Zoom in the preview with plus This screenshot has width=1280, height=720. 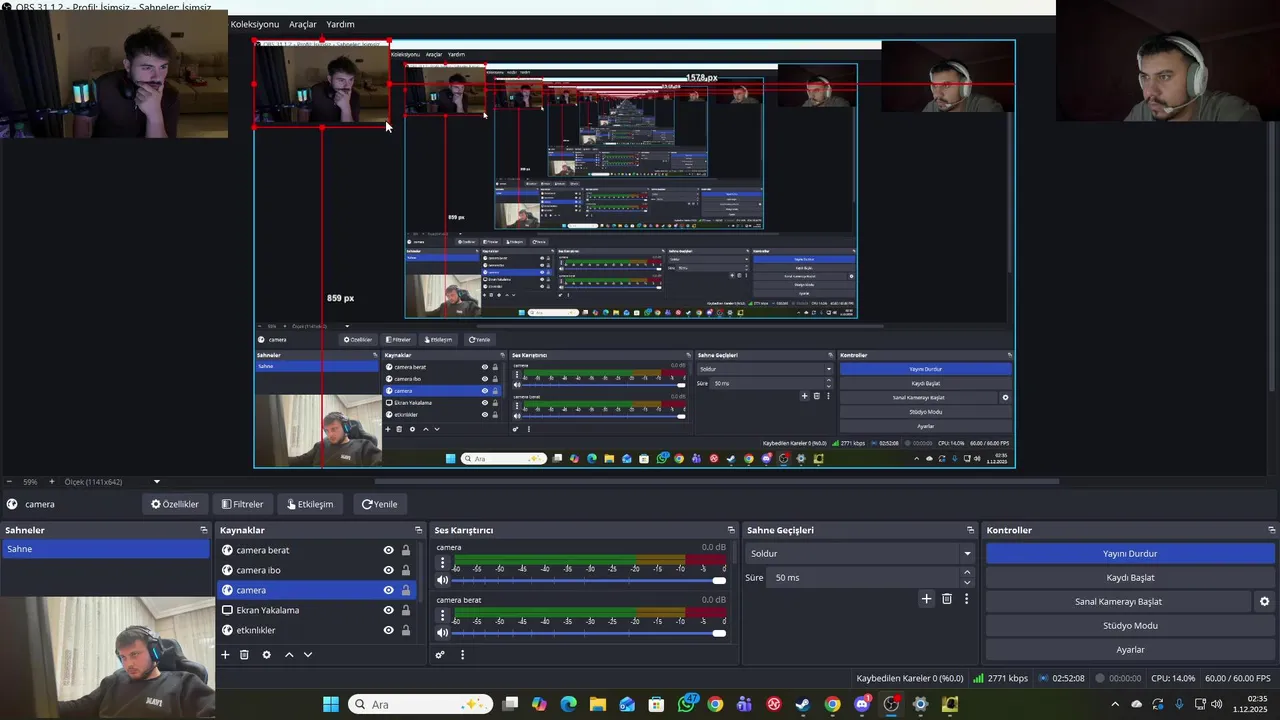click(52, 482)
